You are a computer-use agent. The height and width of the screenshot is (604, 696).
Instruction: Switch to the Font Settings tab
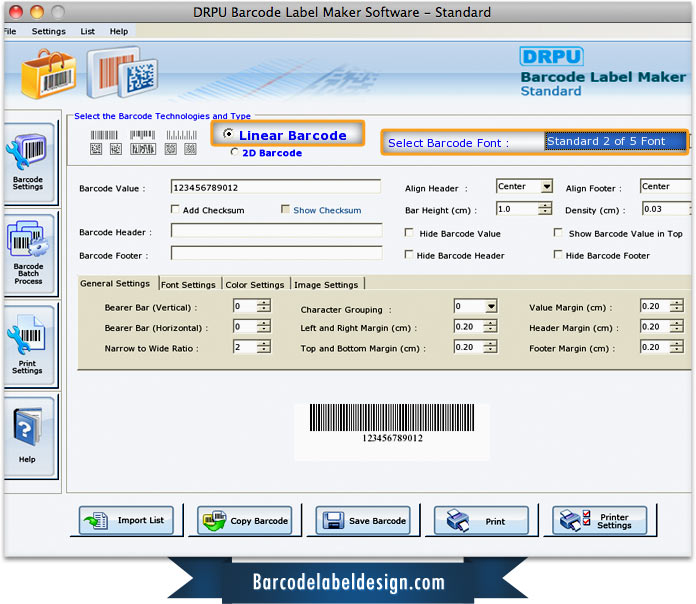[188, 284]
